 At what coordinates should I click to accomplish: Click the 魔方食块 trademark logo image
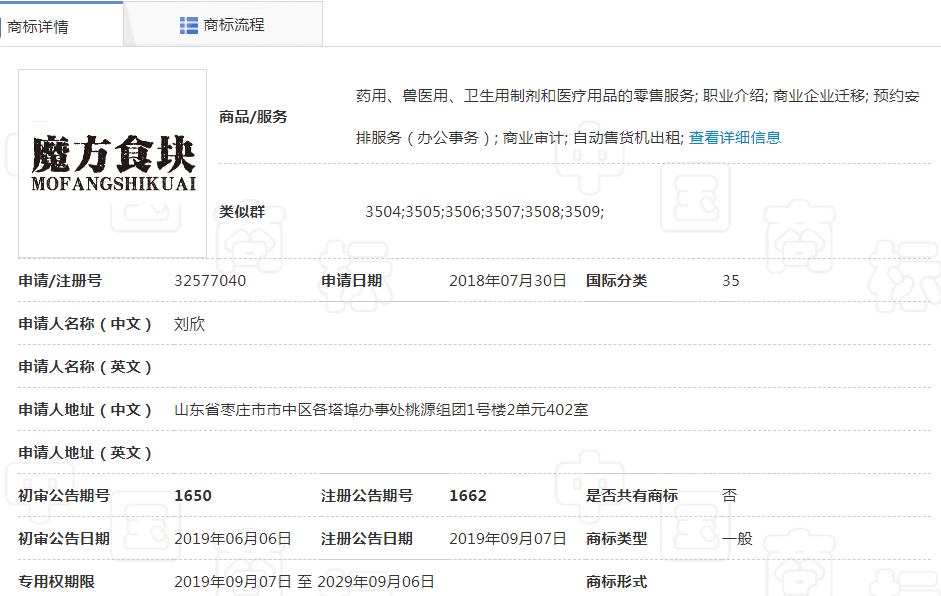(113, 163)
